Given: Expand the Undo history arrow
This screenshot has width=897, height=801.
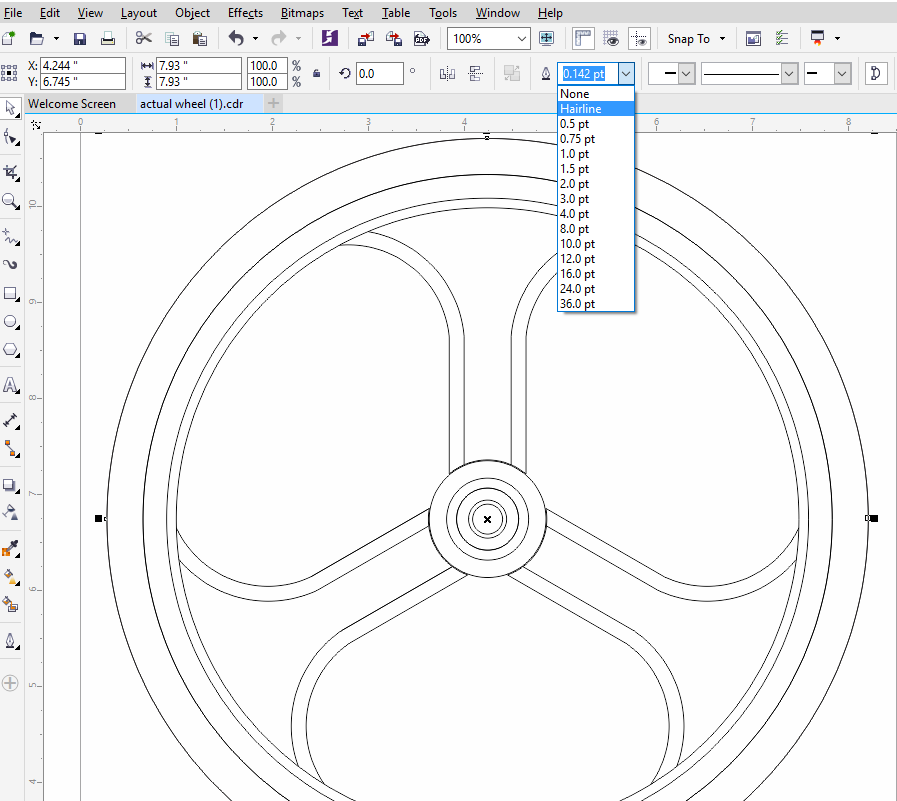Looking at the screenshot, I should point(255,39).
